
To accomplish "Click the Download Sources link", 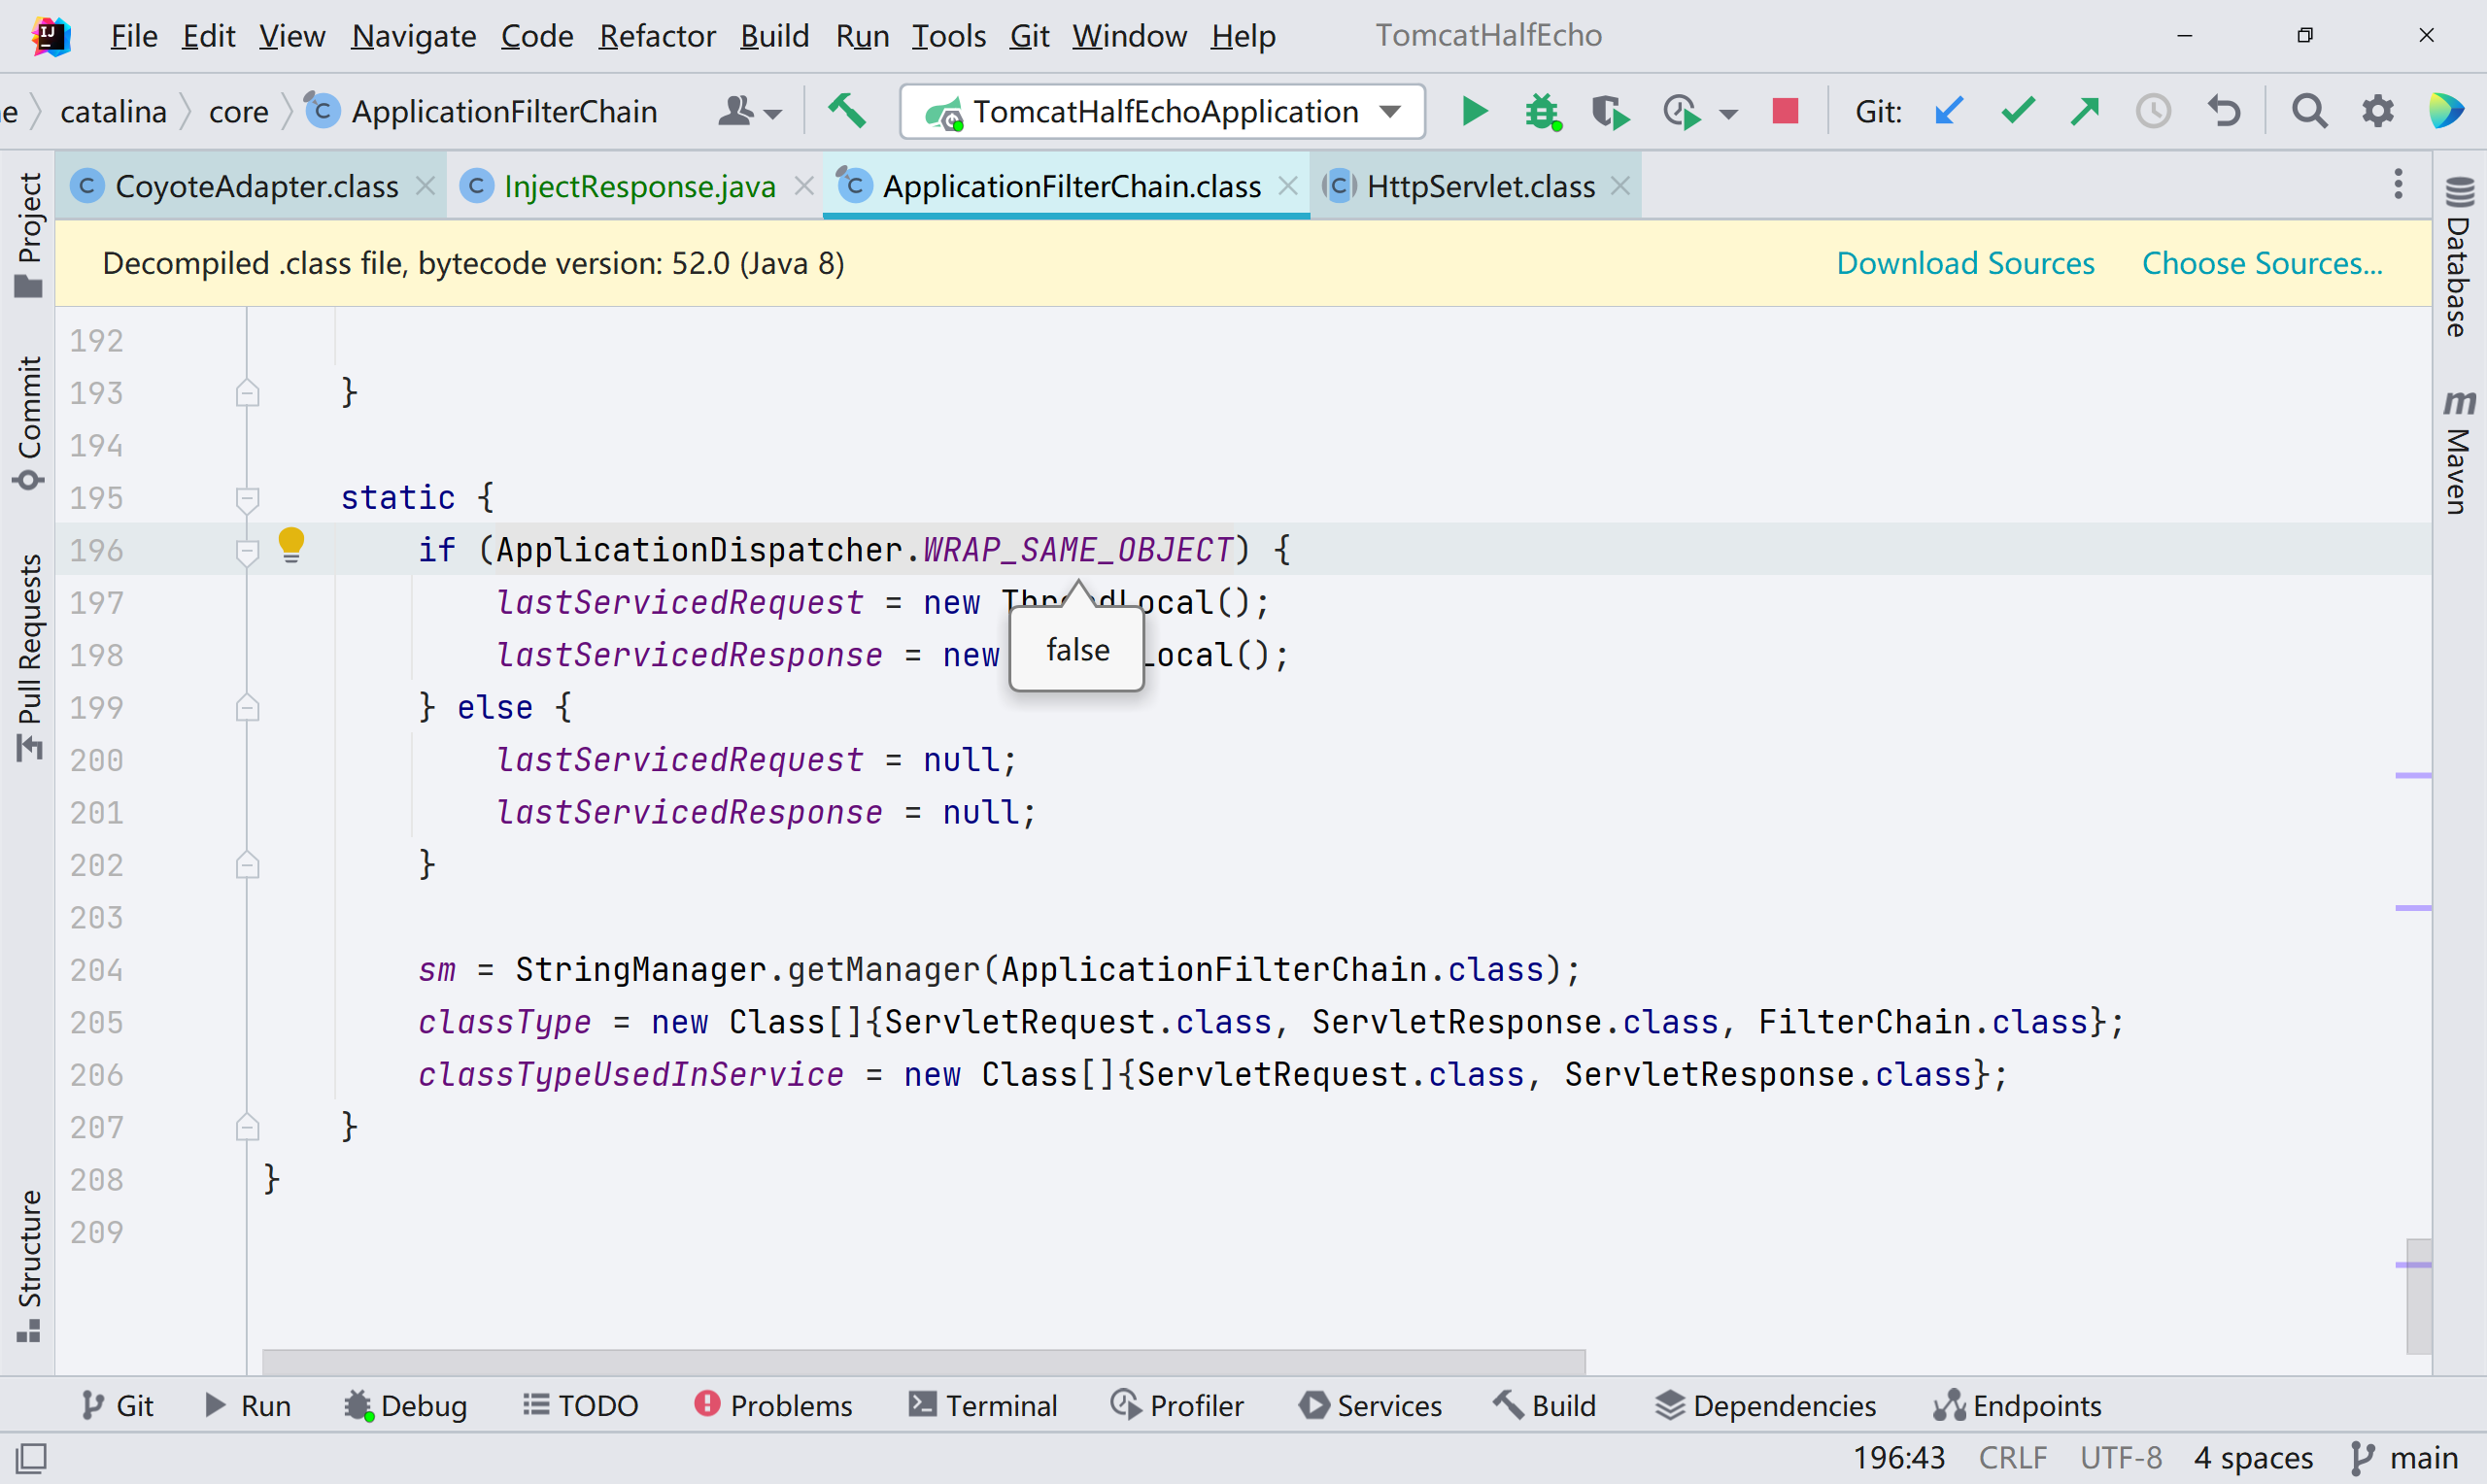I will (x=1965, y=263).
